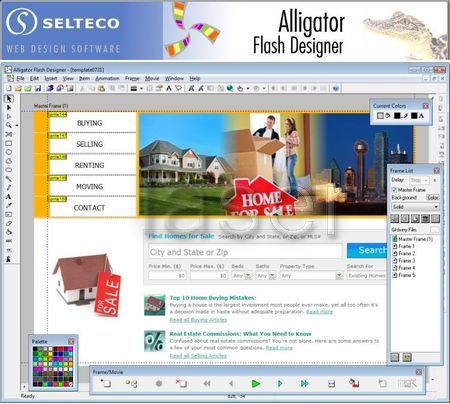Close the Palette panel
The width and height of the screenshot is (450, 404).
[71, 341]
